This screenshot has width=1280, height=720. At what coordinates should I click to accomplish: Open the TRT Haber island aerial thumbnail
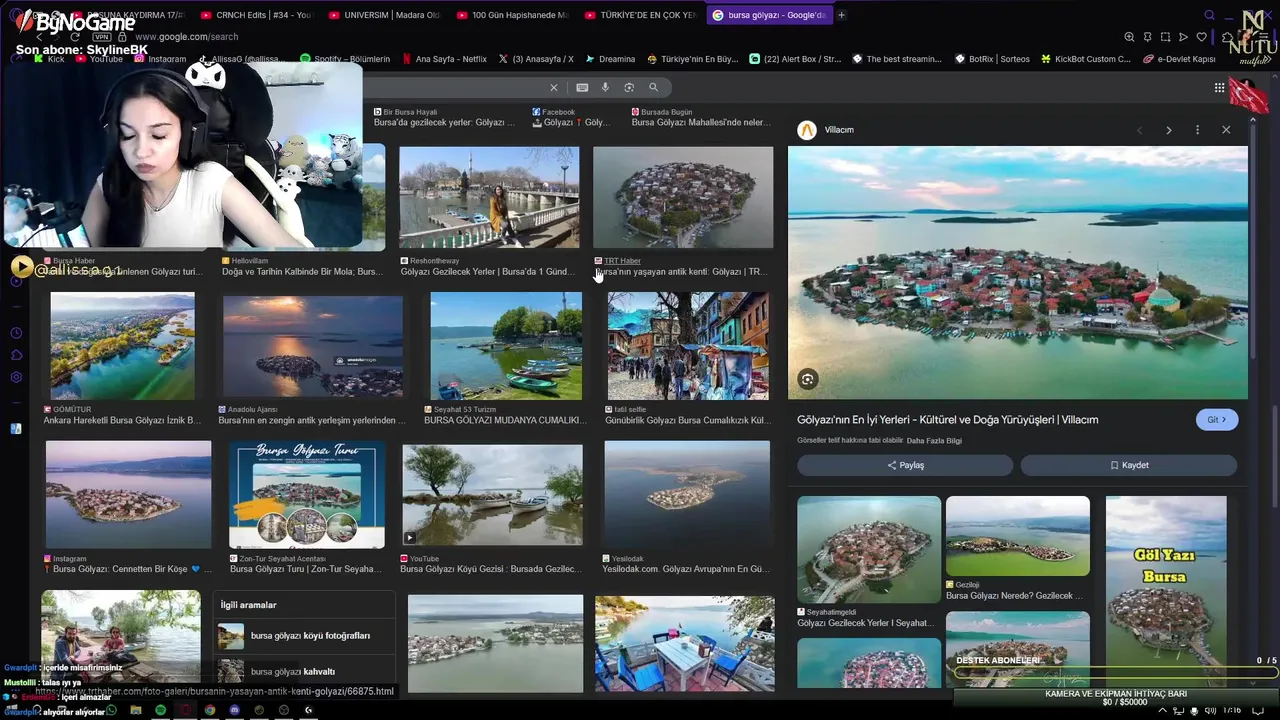[683, 198]
